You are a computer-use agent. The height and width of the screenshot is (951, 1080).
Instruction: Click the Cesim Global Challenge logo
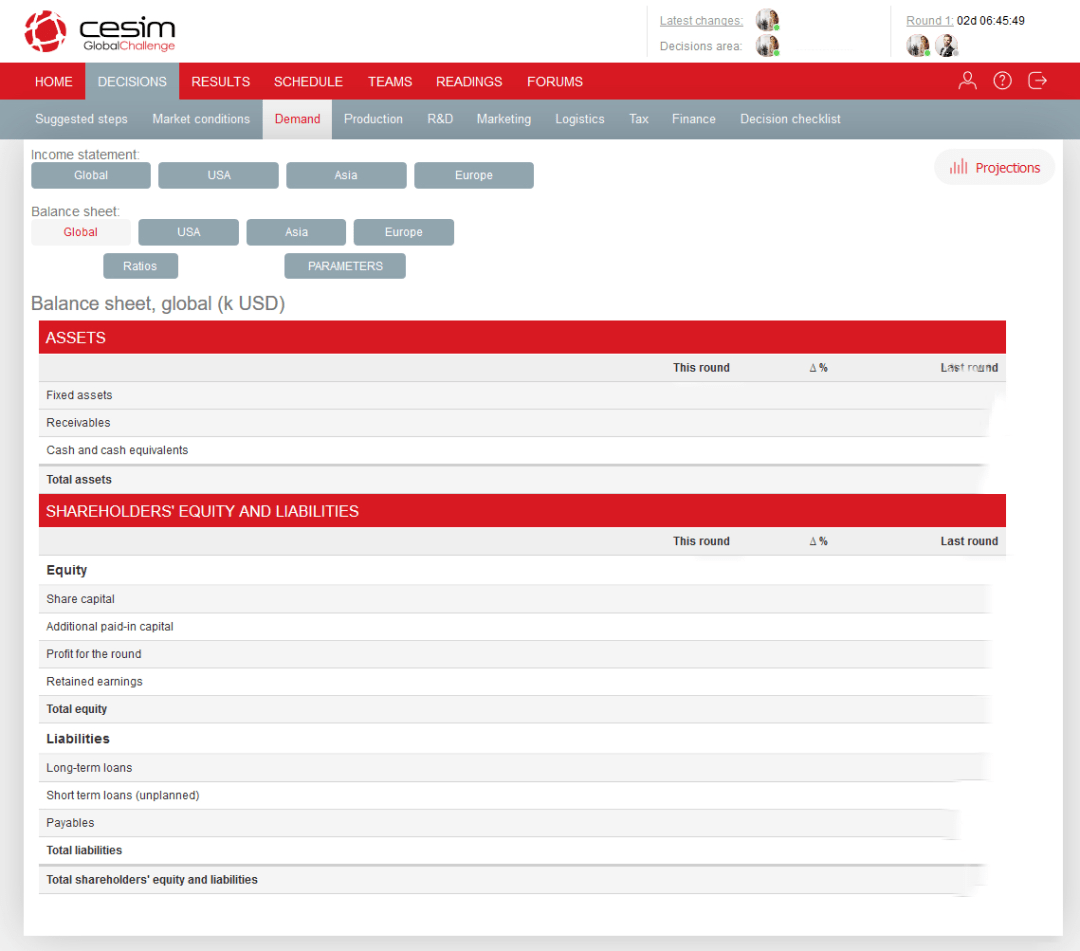(100, 31)
